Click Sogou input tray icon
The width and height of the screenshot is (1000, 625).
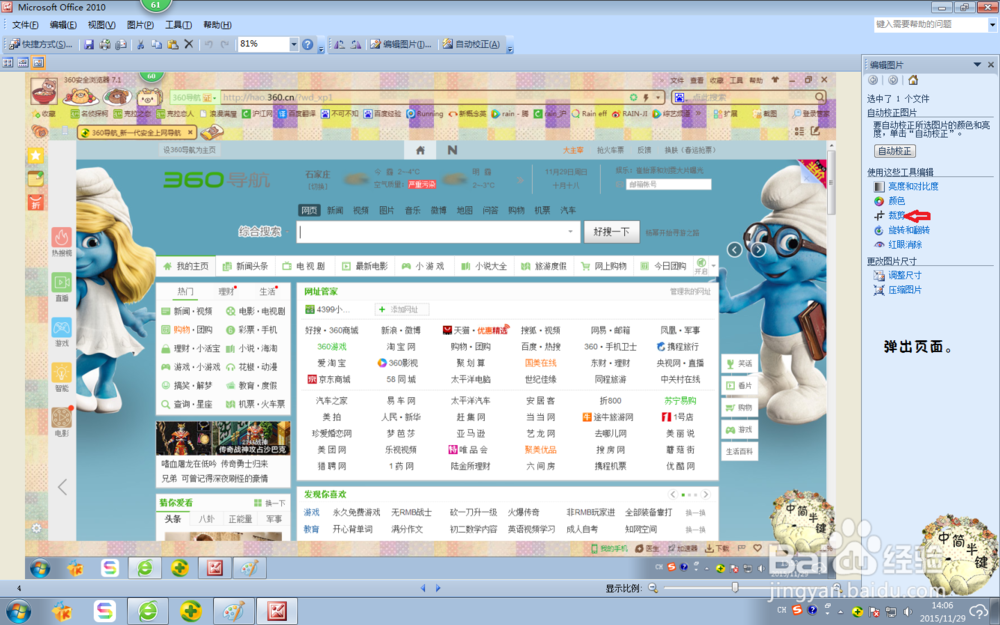click(x=799, y=611)
